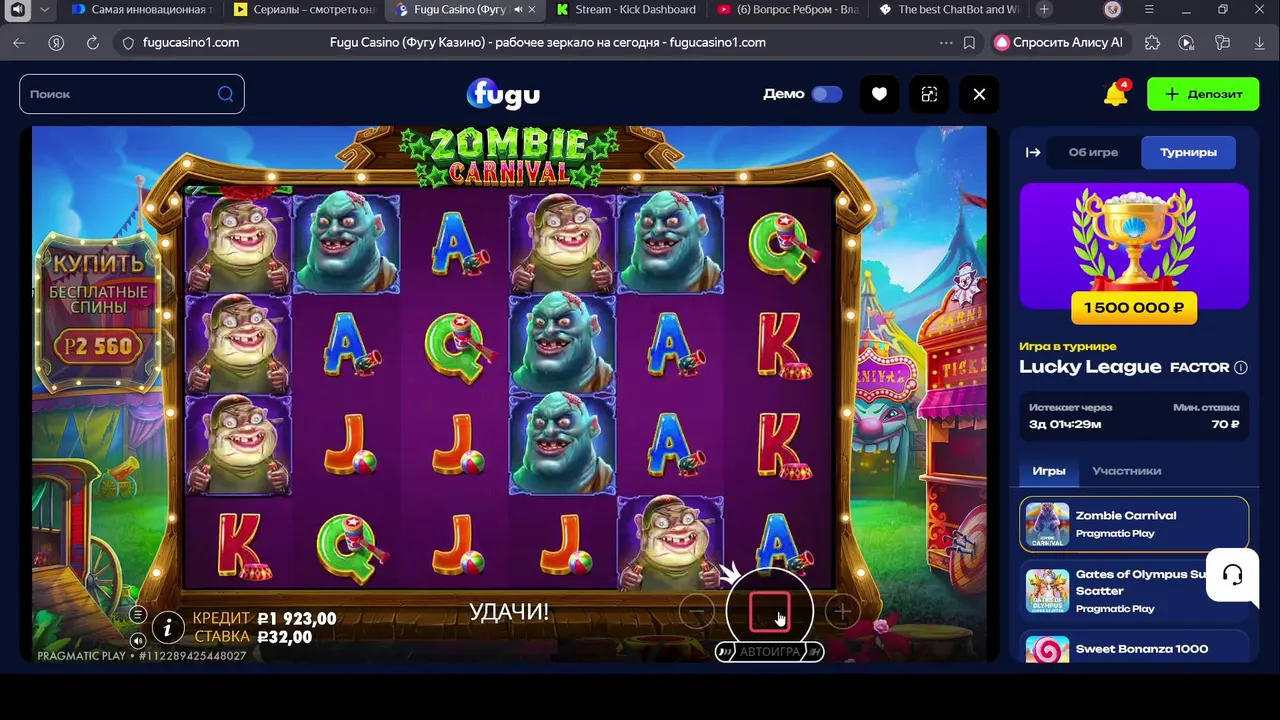Click the search magnifier icon
1280x720 pixels.
tap(225, 94)
